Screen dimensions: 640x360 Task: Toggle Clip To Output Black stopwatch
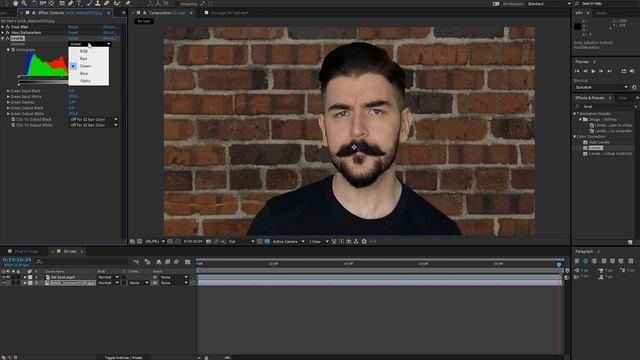(13, 120)
